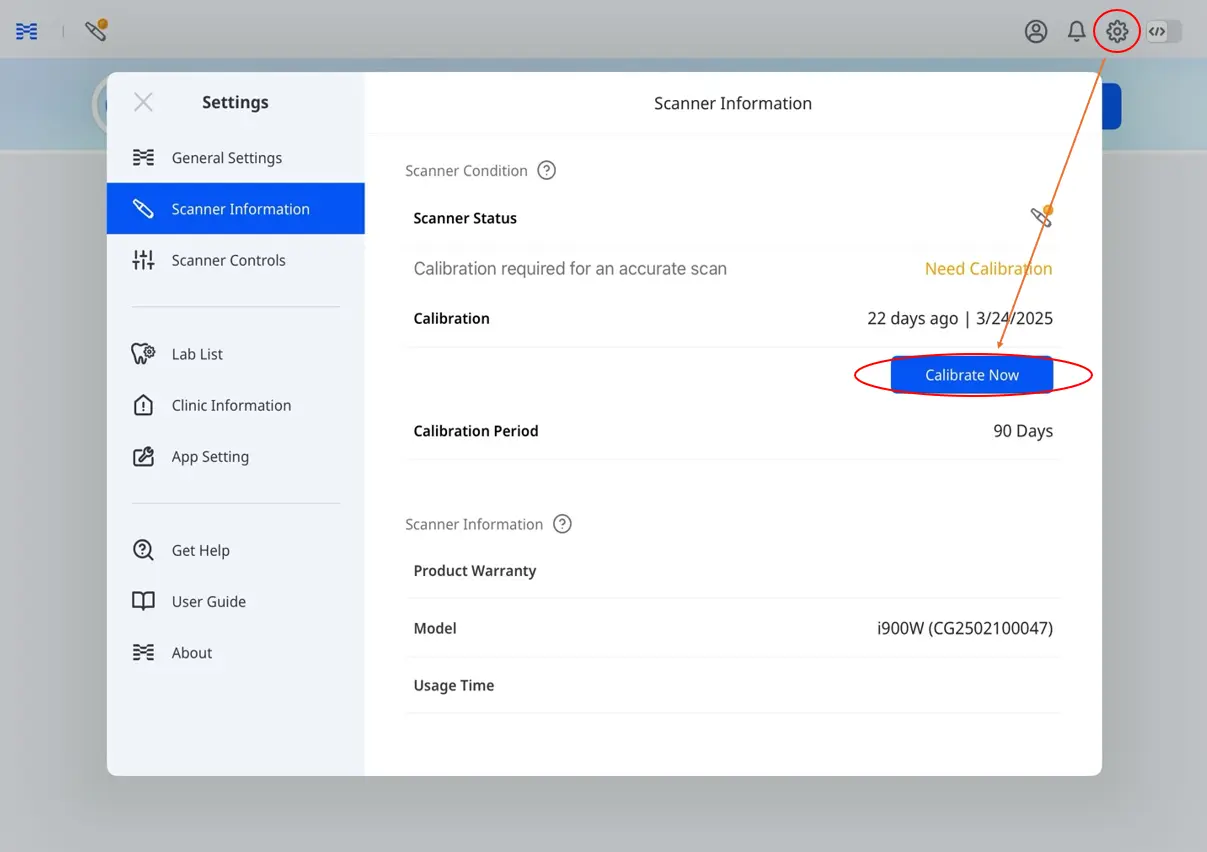Click the Scanner Information help question icon
The width and height of the screenshot is (1207, 852).
561,523
